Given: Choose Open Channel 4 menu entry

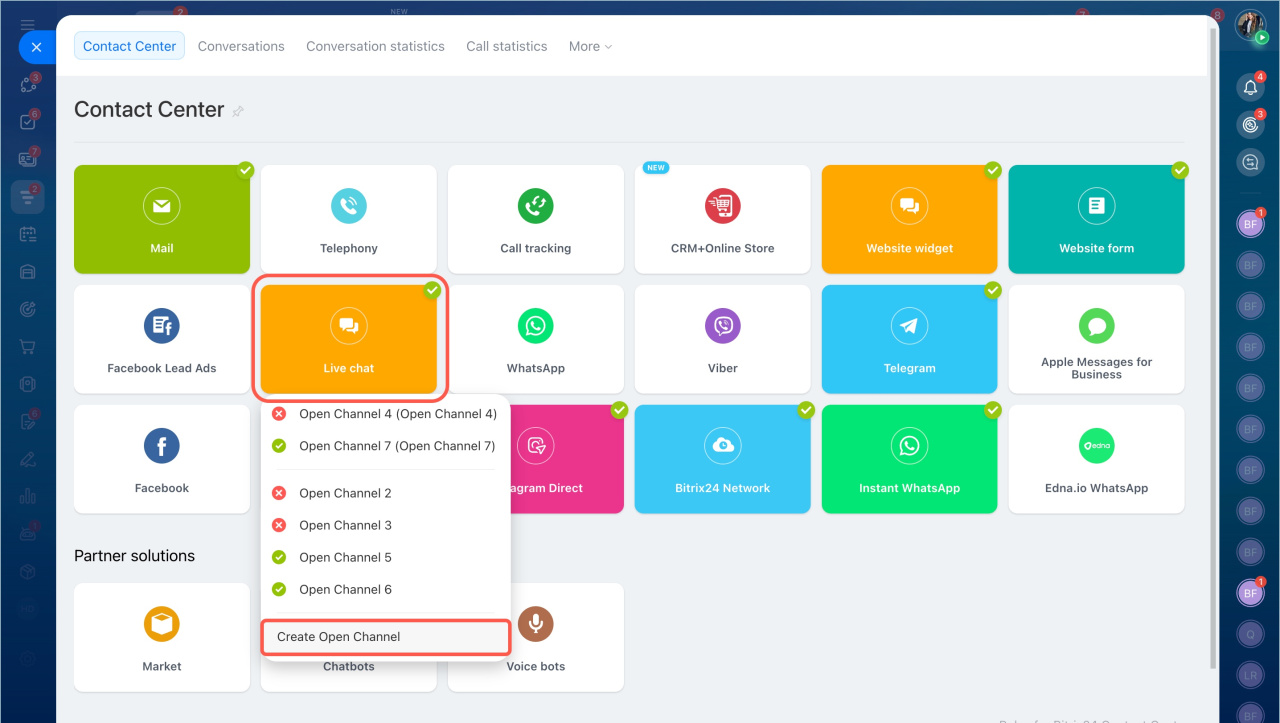Looking at the screenshot, I should [397, 414].
